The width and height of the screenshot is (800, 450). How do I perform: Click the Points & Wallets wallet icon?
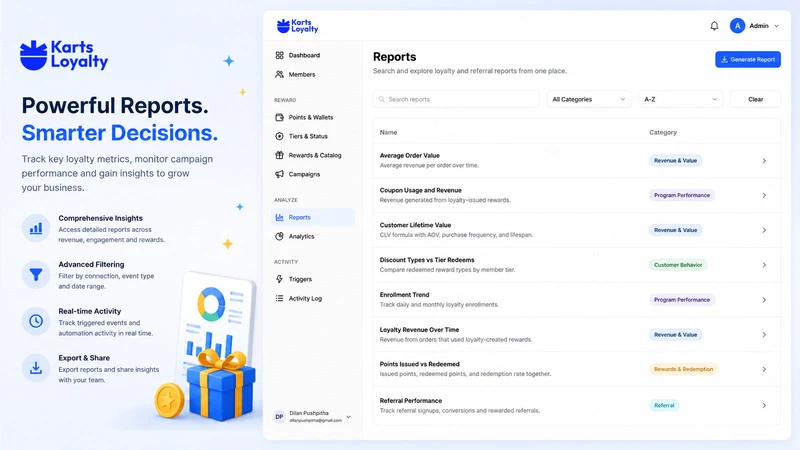pos(280,117)
